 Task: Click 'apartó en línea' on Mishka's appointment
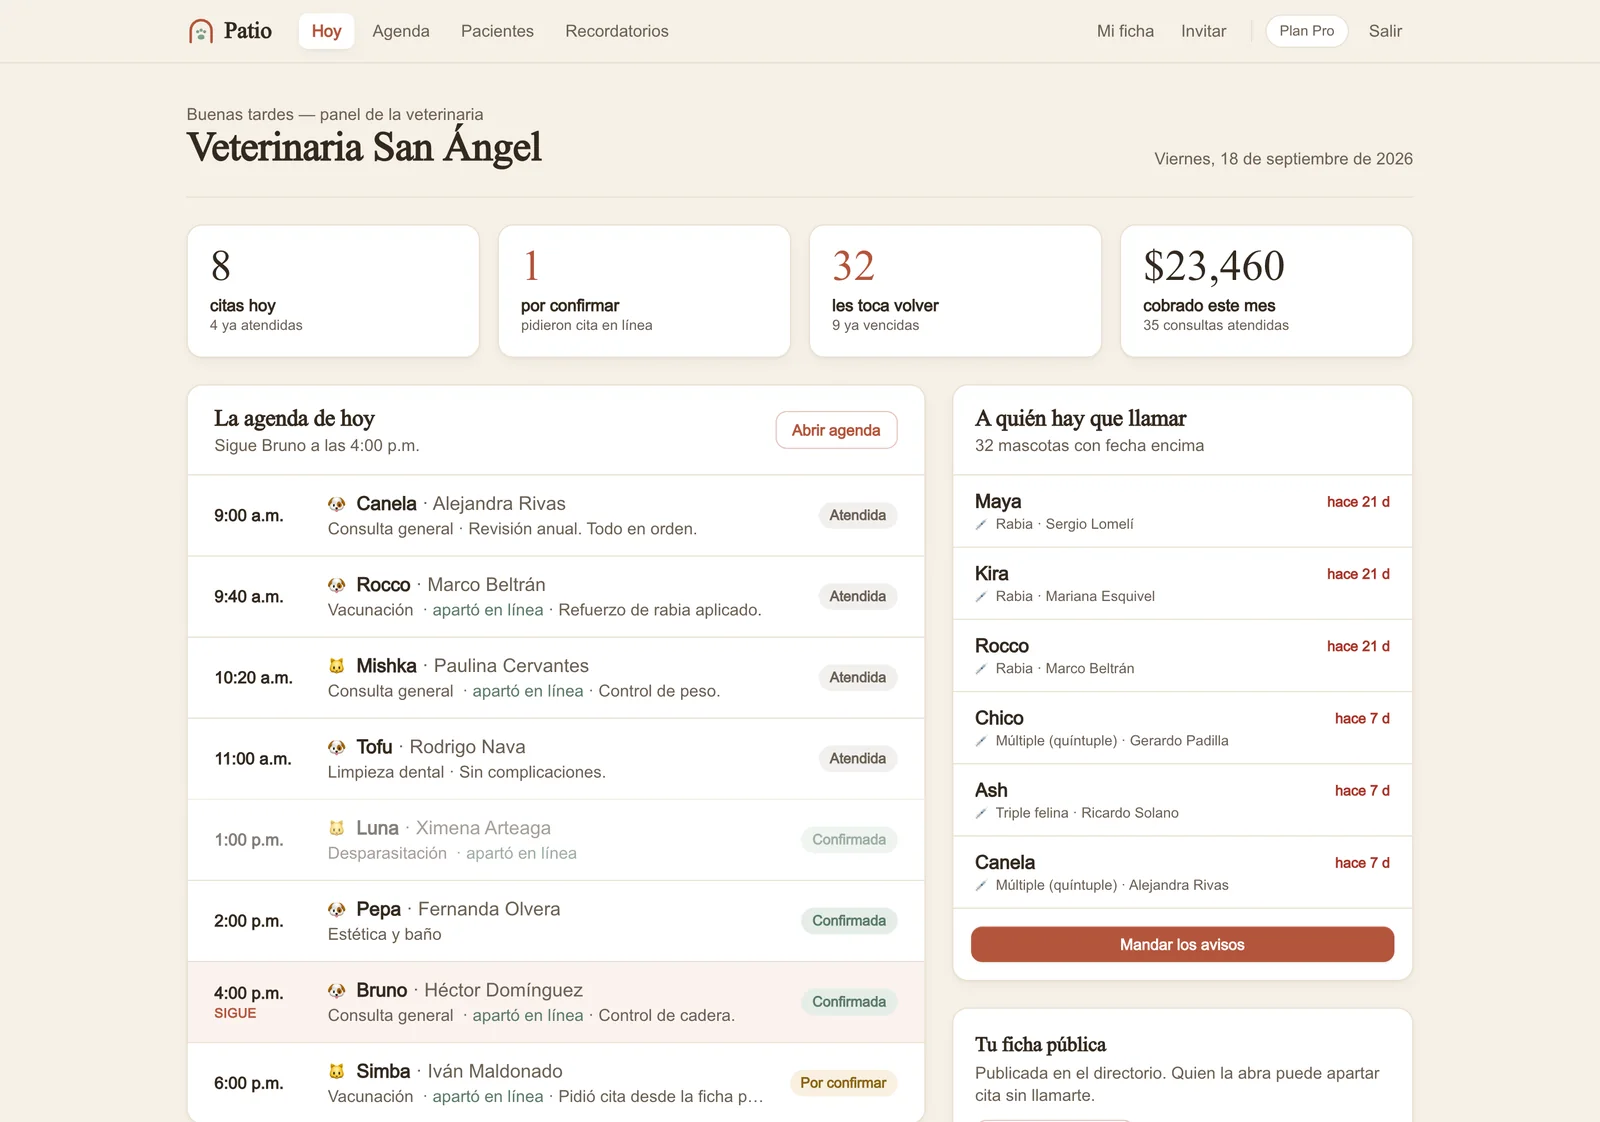(528, 691)
